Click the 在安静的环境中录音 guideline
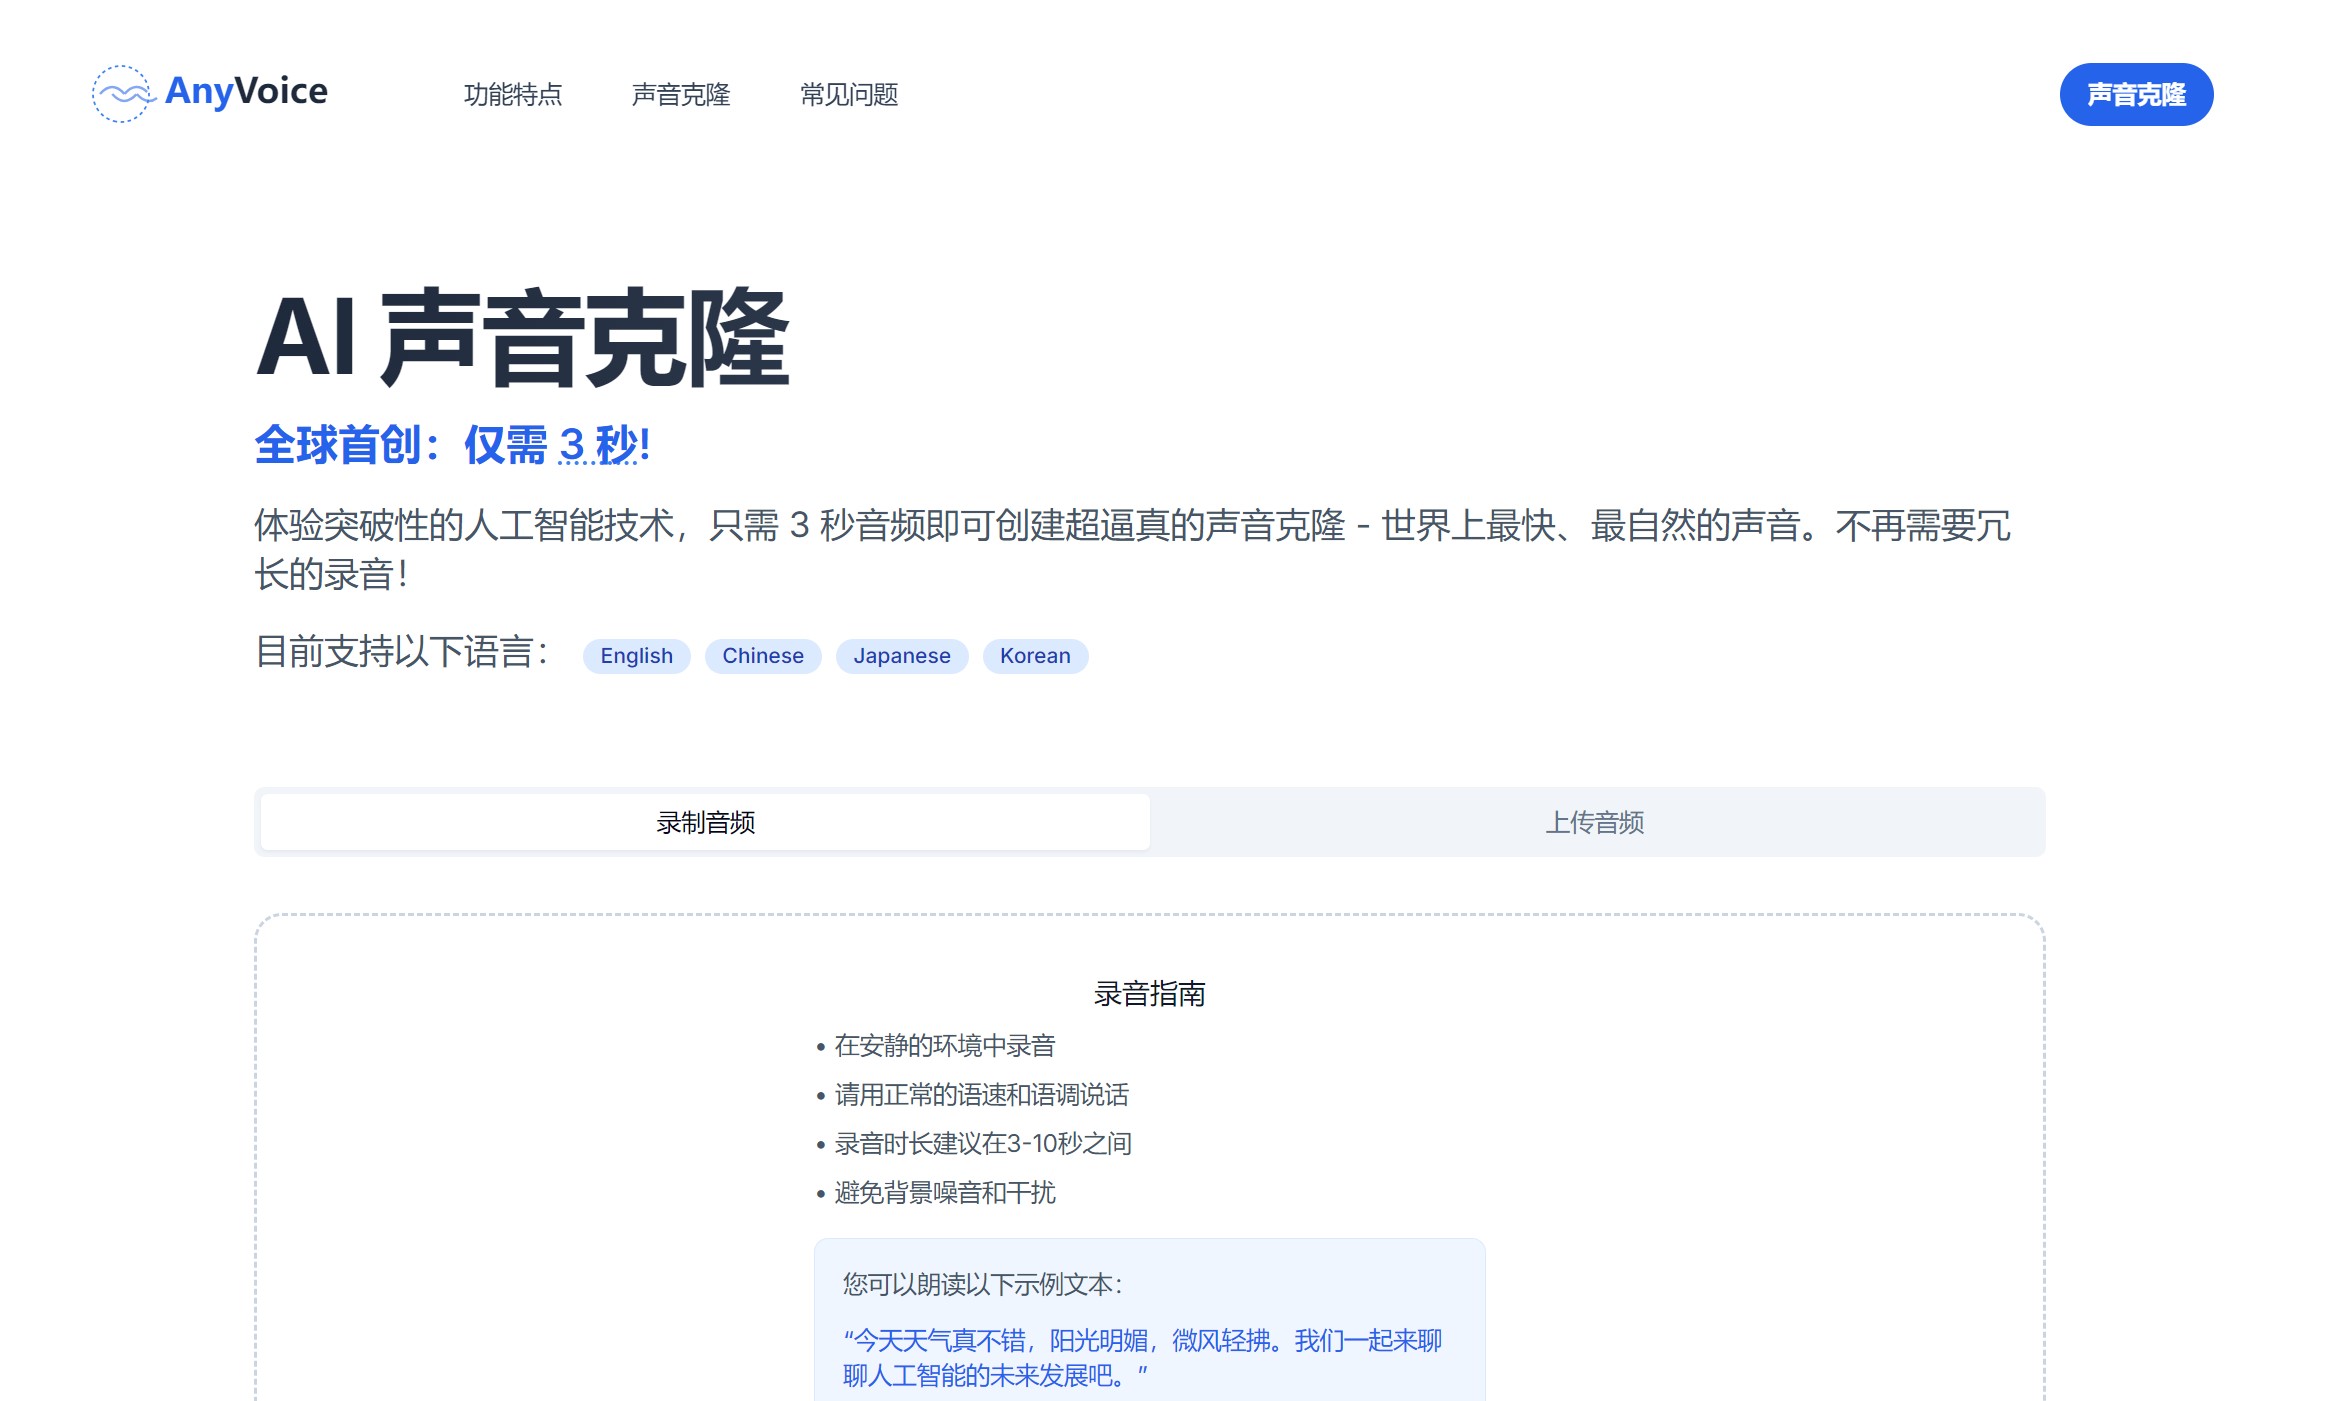This screenshot has height=1401, width=2333. (944, 1046)
